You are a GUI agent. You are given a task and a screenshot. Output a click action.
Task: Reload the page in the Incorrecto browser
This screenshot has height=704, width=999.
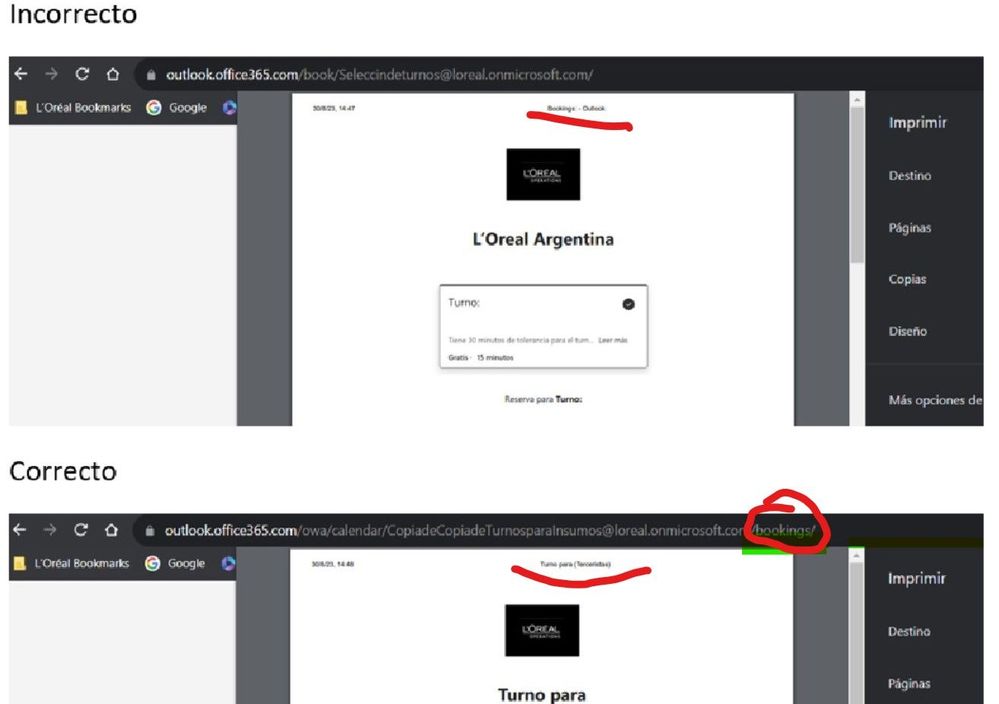(x=82, y=74)
